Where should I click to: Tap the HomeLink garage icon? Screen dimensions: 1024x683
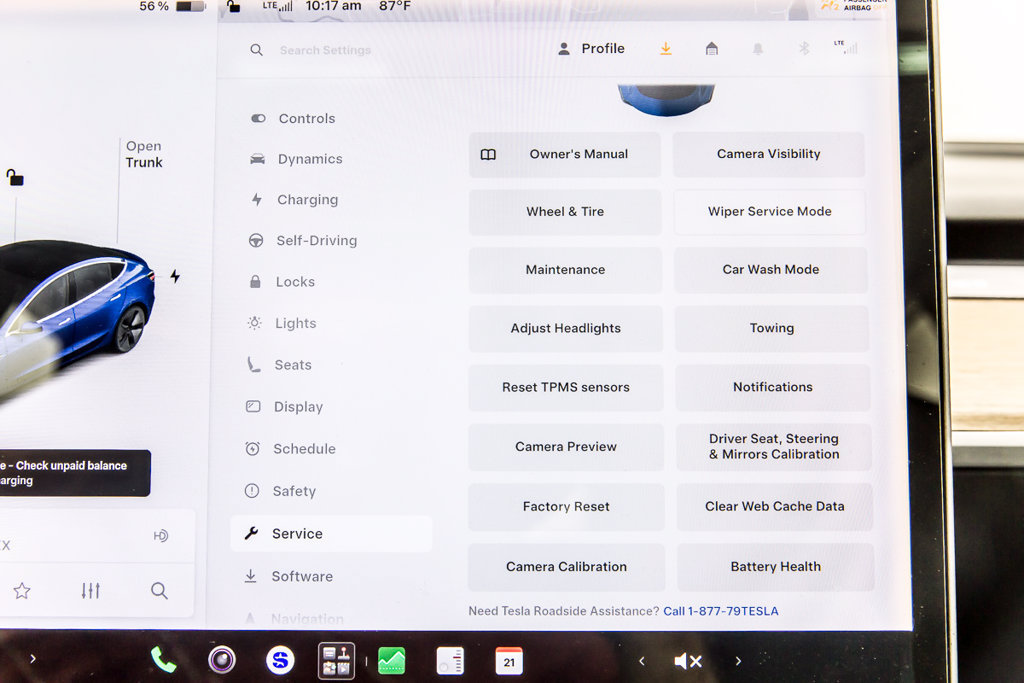[x=712, y=48]
